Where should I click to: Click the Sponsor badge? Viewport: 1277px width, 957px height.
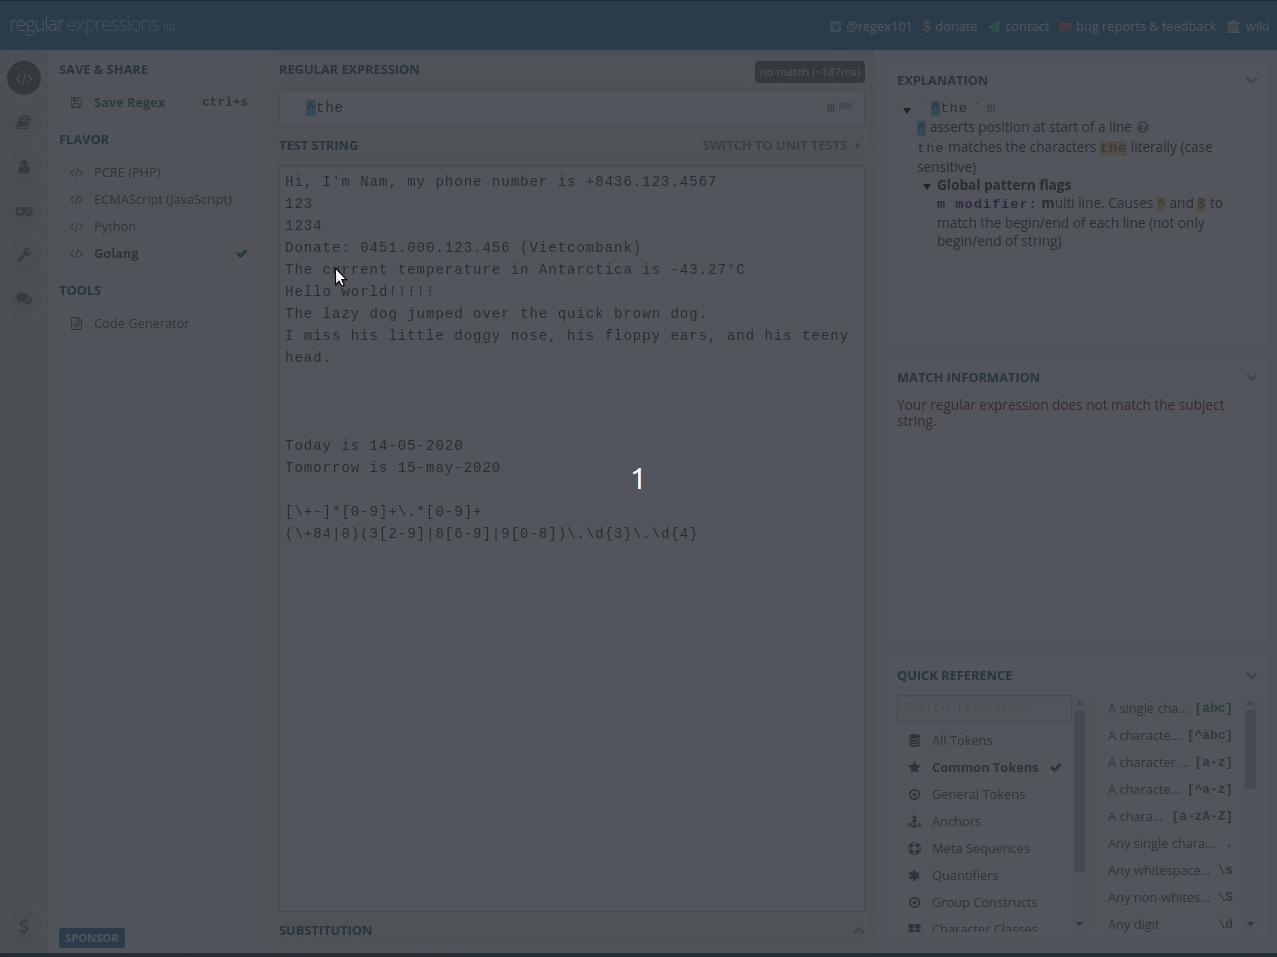point(92,938)
